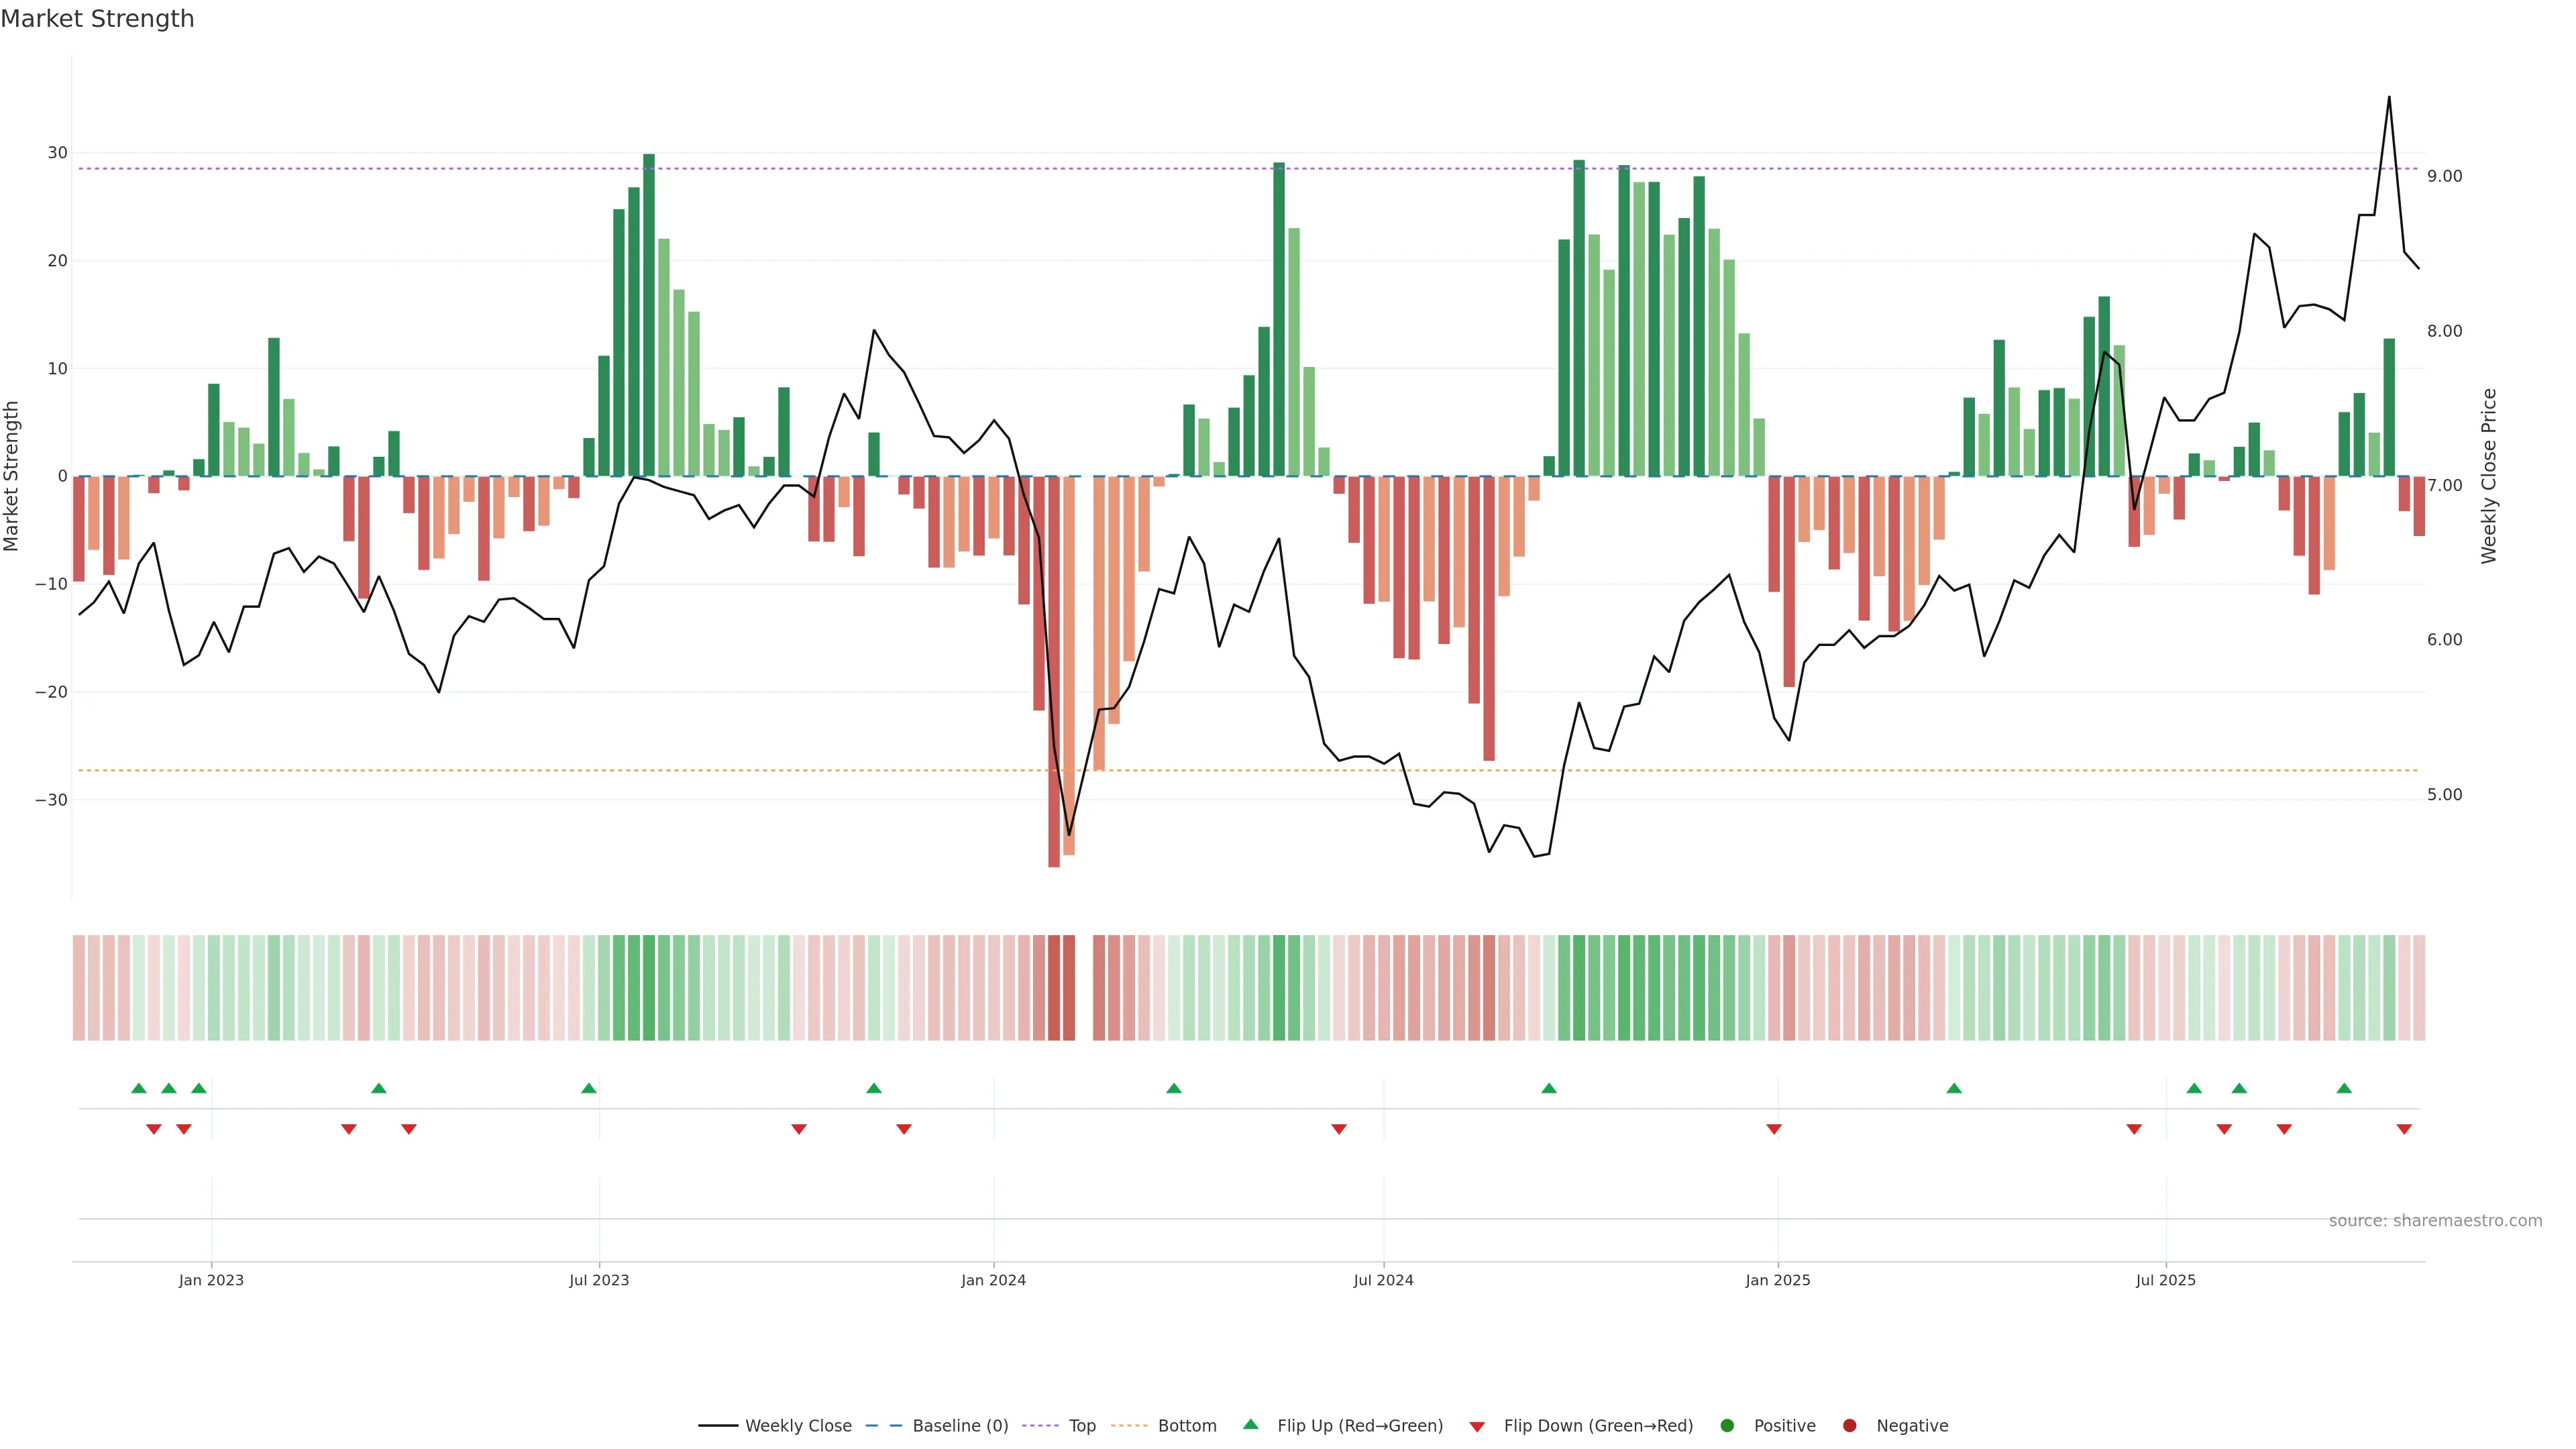Click the 9.00 price axis tick label
This screenshot has height=1449, width=2576.
(x=2444, y=176)
